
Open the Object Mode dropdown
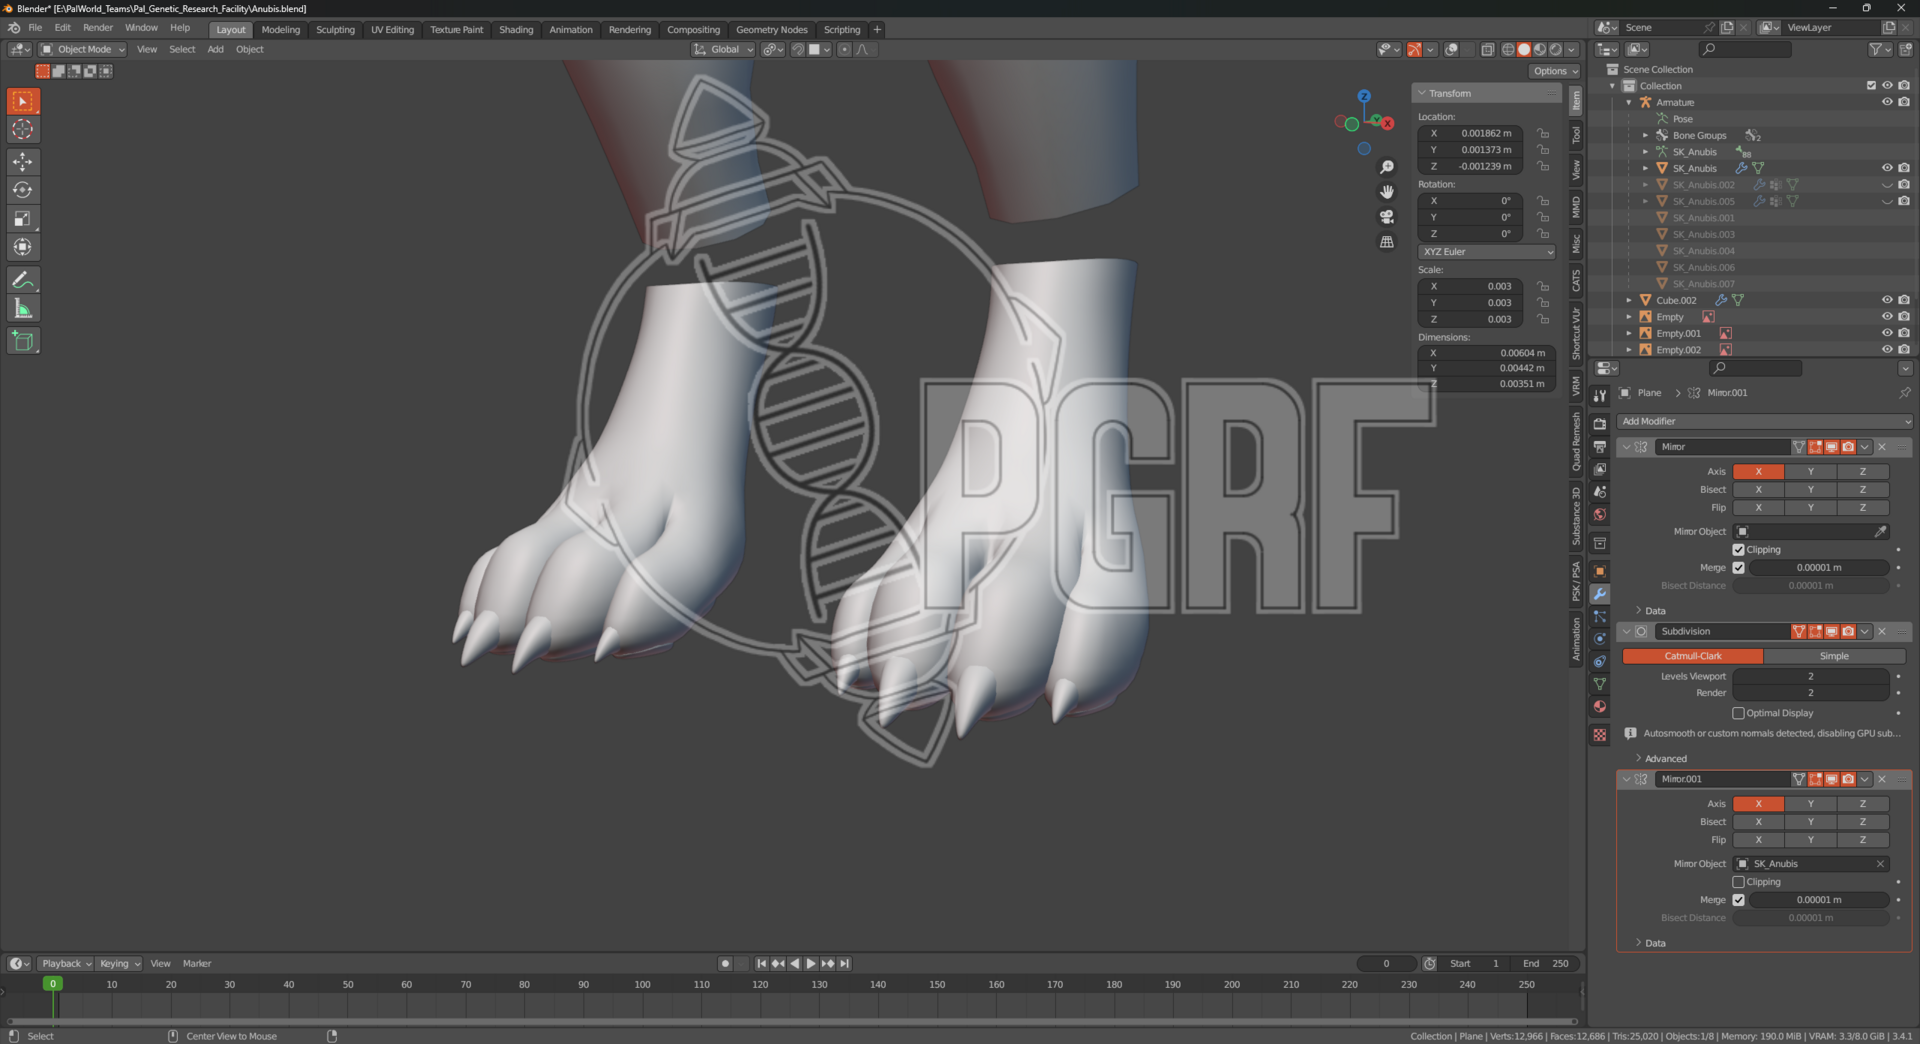[x=82, y=49]
